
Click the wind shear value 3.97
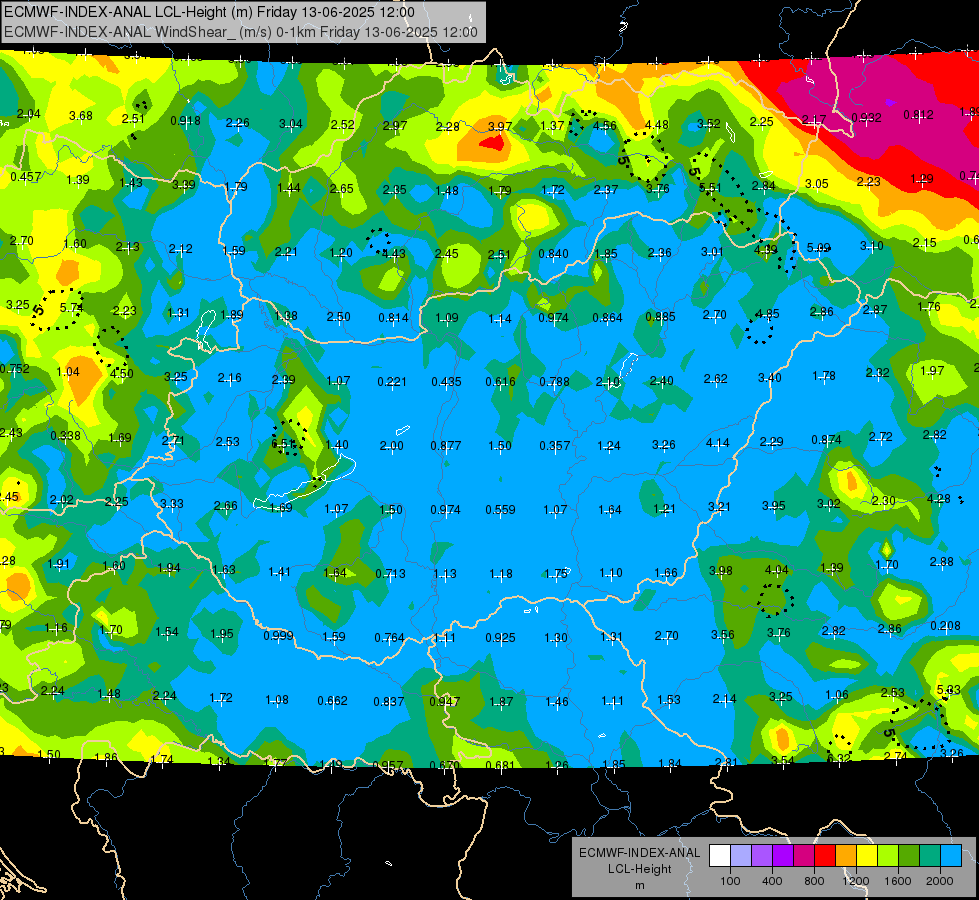[x=499, y=126]
